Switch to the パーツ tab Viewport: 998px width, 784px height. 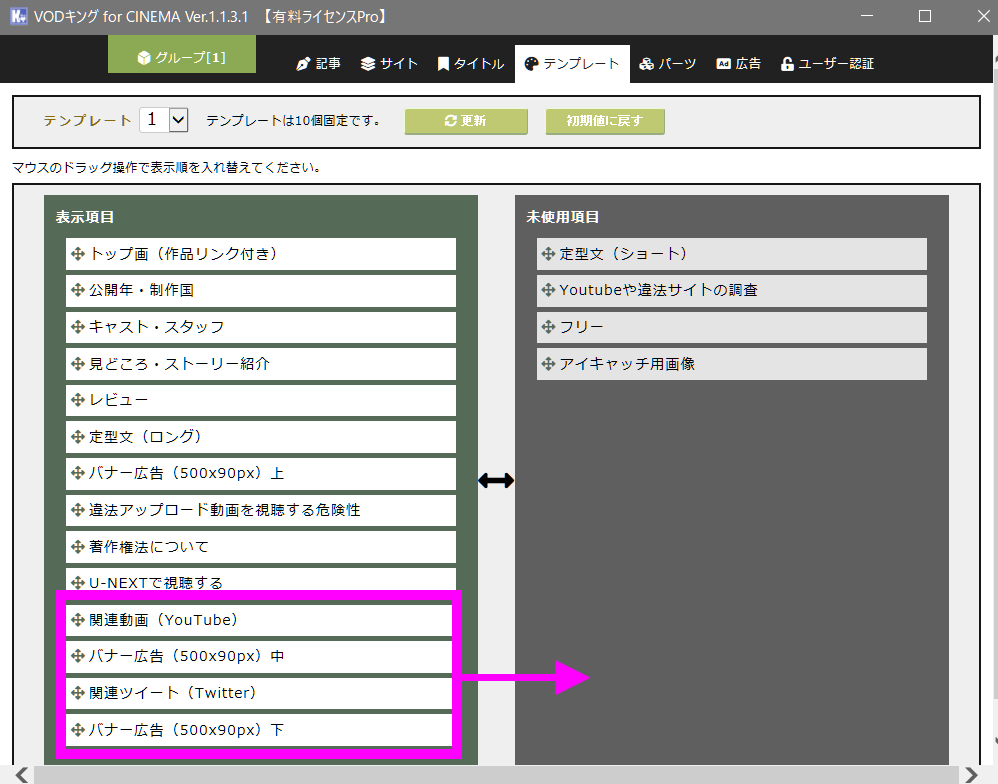pyautogui.click(x=667, y=64)
